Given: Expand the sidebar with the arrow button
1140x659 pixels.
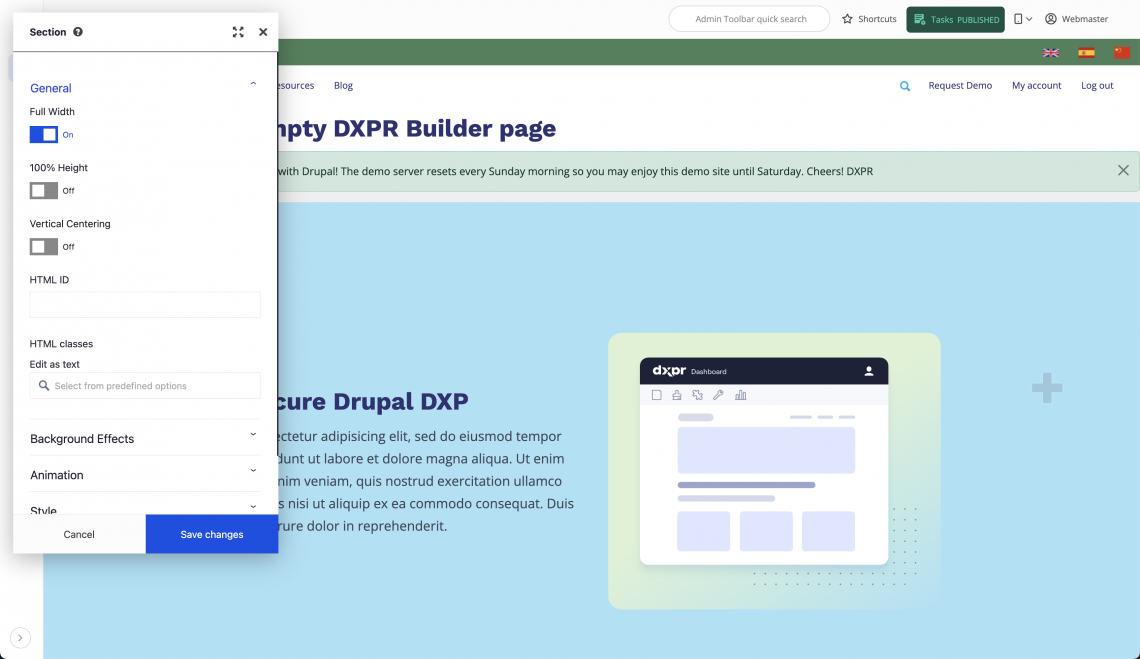Looking at the screenshot, I should [x=20, y=638].
